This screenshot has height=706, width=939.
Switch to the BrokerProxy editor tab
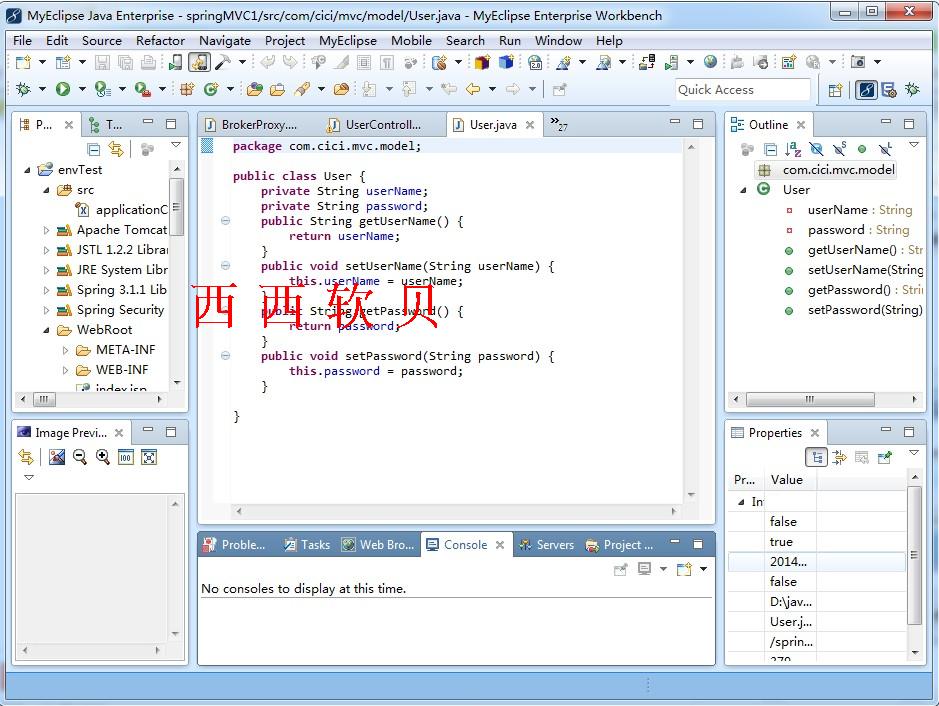[x=251, y=125]
